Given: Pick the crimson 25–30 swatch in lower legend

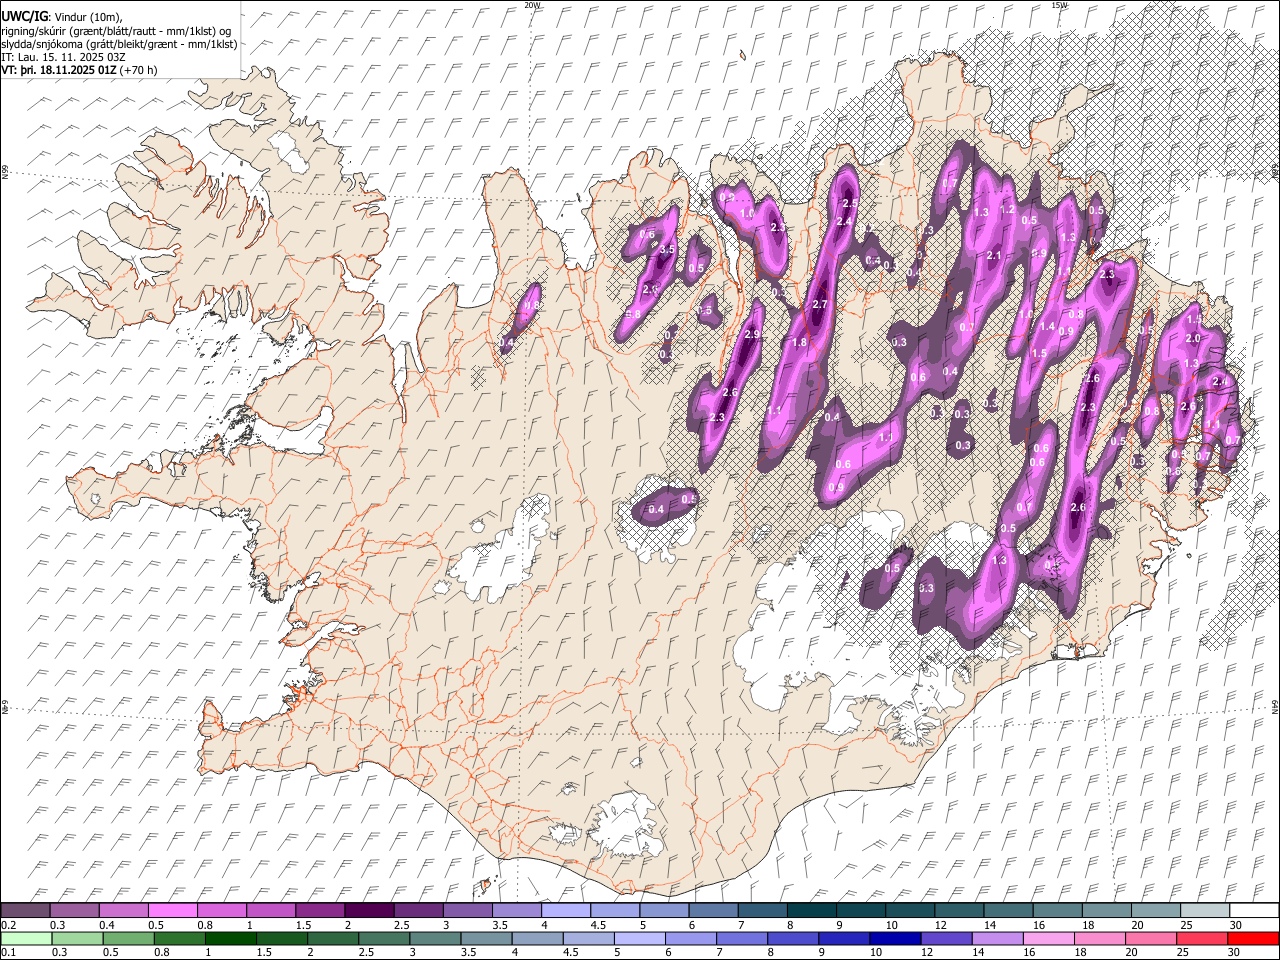Looking at the screenshot, I should tap(1203, 939).
